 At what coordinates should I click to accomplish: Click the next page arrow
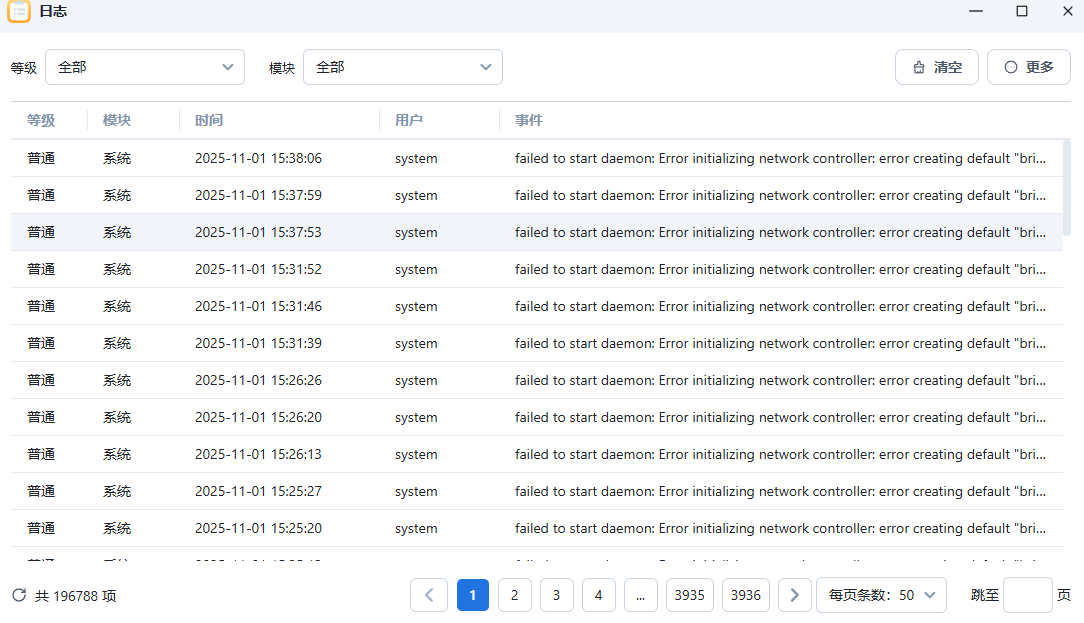794,594
